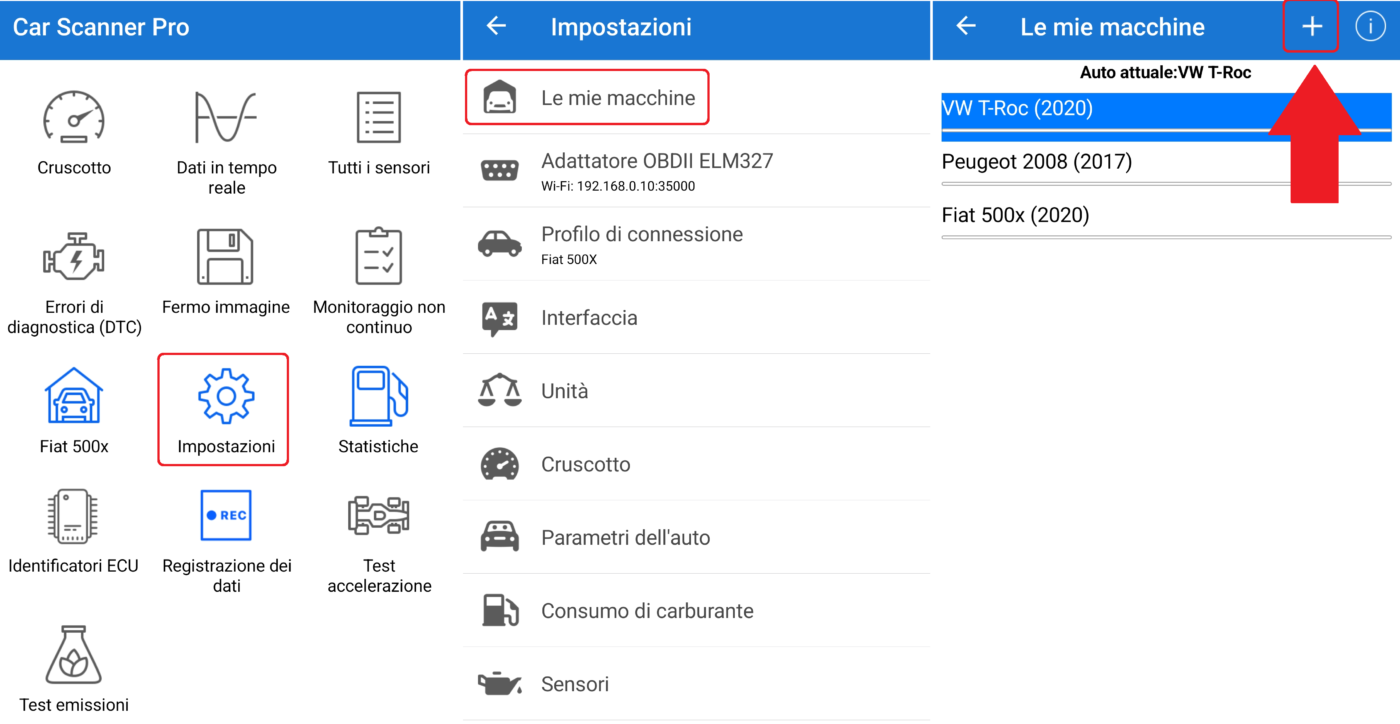Open Adattatore OBDII ELM327 settings
Image resolution: width=1400 pixels, height=724 pixels.
[x=697, y=170]
